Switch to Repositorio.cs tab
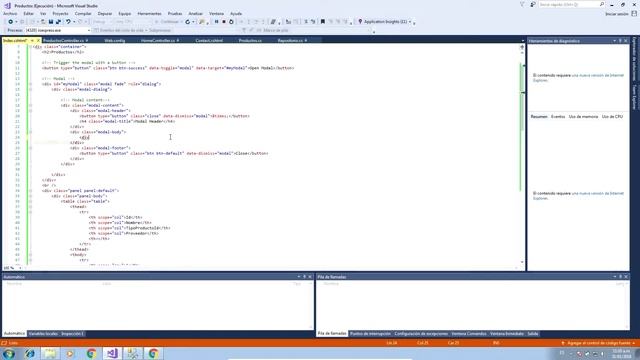This screenshot has width=640, height=360. [290, 40]
